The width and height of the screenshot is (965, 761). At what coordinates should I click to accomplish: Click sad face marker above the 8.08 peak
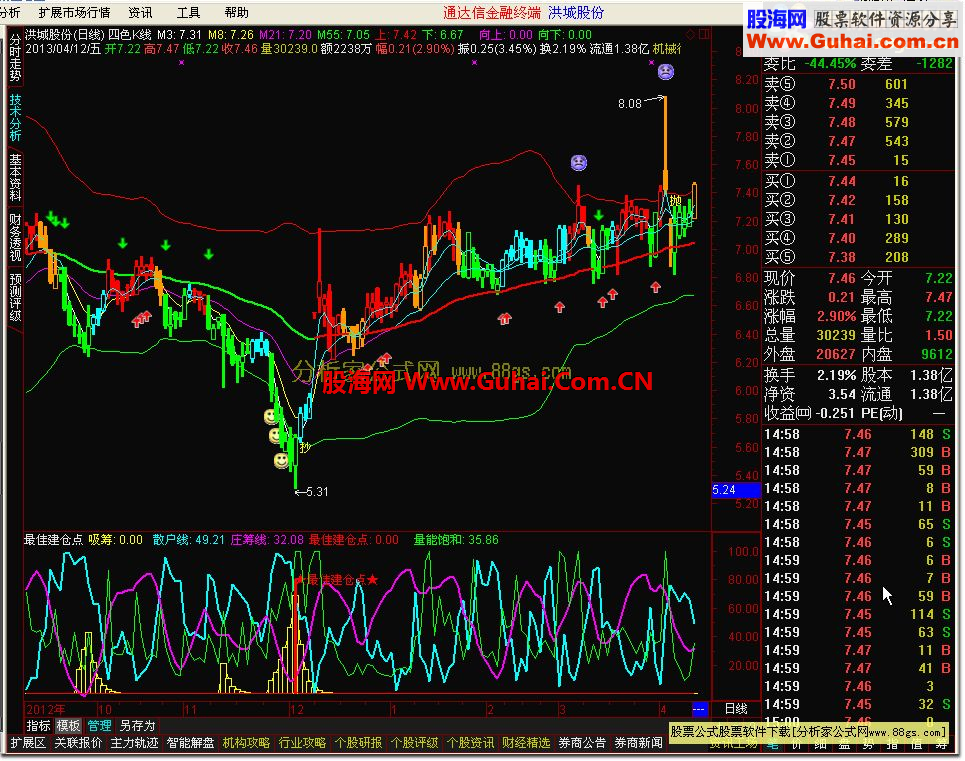[x=666, y=72]
